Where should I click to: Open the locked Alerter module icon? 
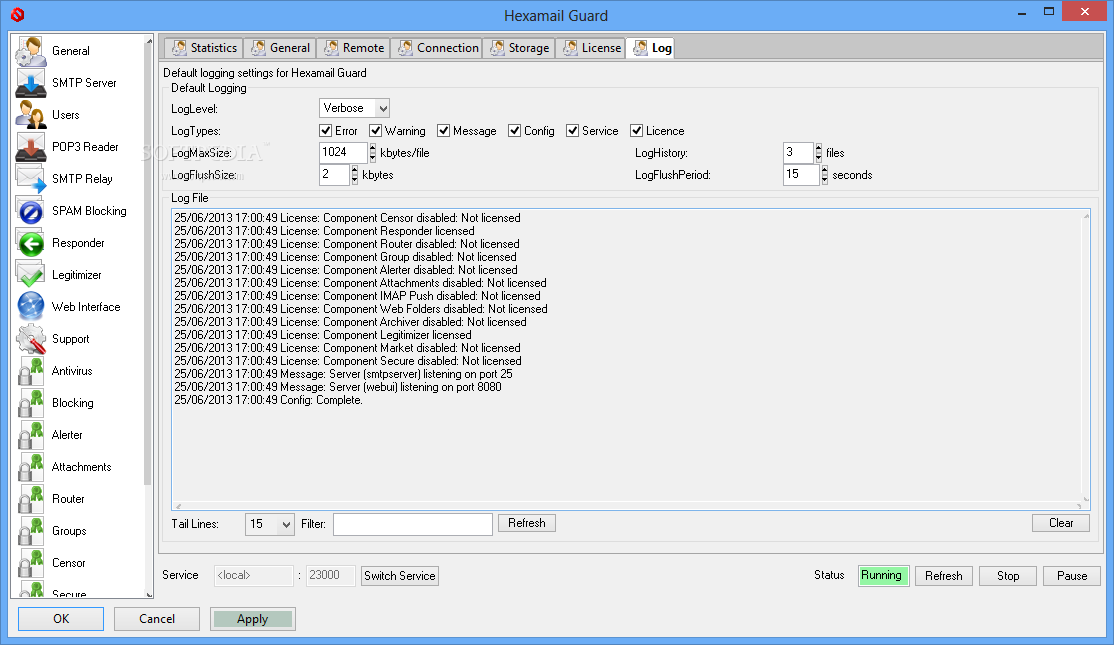point(31,435)
